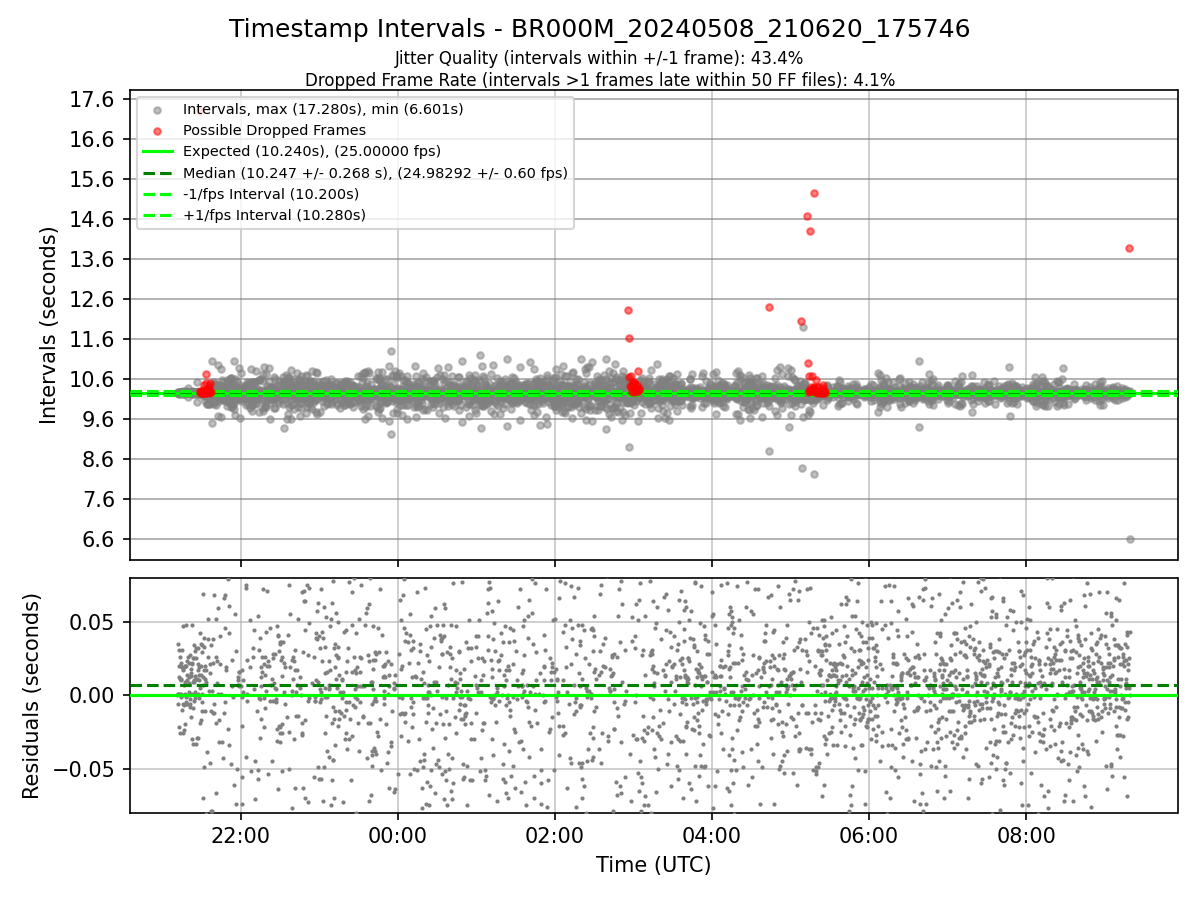Image resolution: width=1200 pixels, height=900 pixels.
Task: Click legend entry starting with 'Median (10.247'
Action: [375, 173]
